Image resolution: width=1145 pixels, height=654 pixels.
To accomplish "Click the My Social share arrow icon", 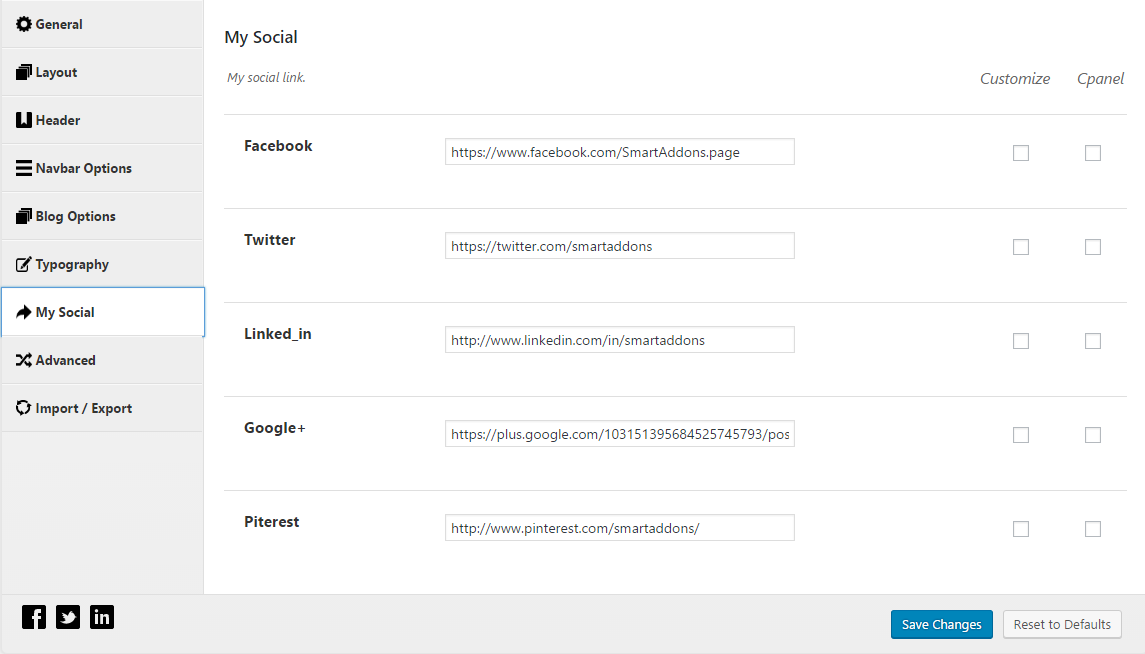I will click(x=24, y=312).
